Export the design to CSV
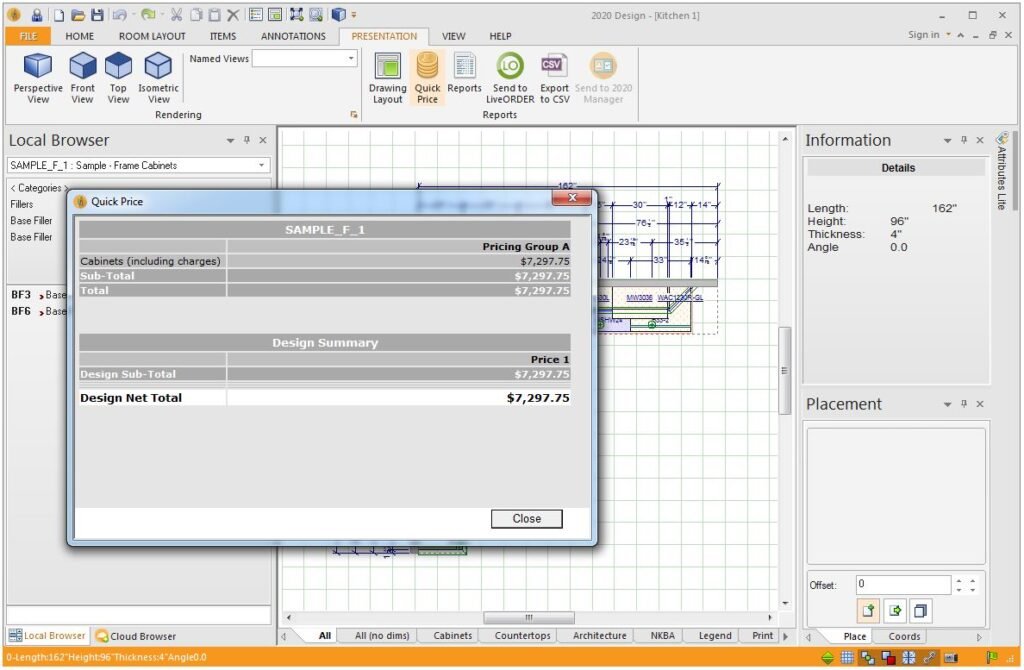This screenshot has height=670, width=1024. (x=554, y=78)
